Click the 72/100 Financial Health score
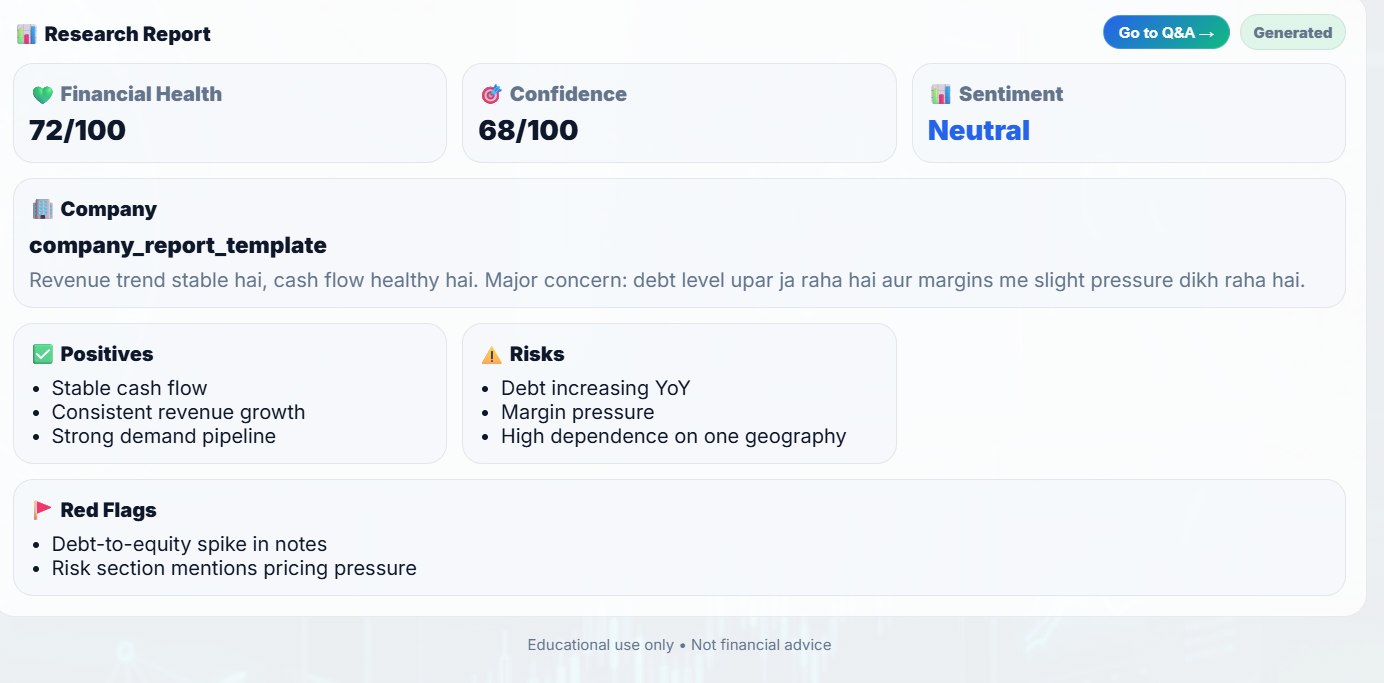The image size is (1384, 683). pos(78,131)
